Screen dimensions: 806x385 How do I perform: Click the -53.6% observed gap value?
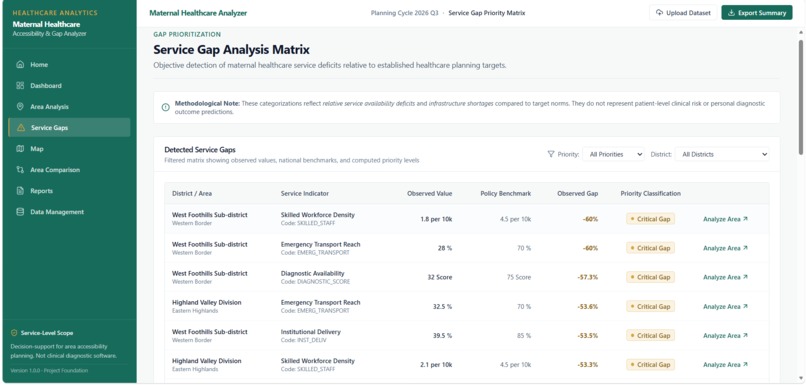pos(588,307)
